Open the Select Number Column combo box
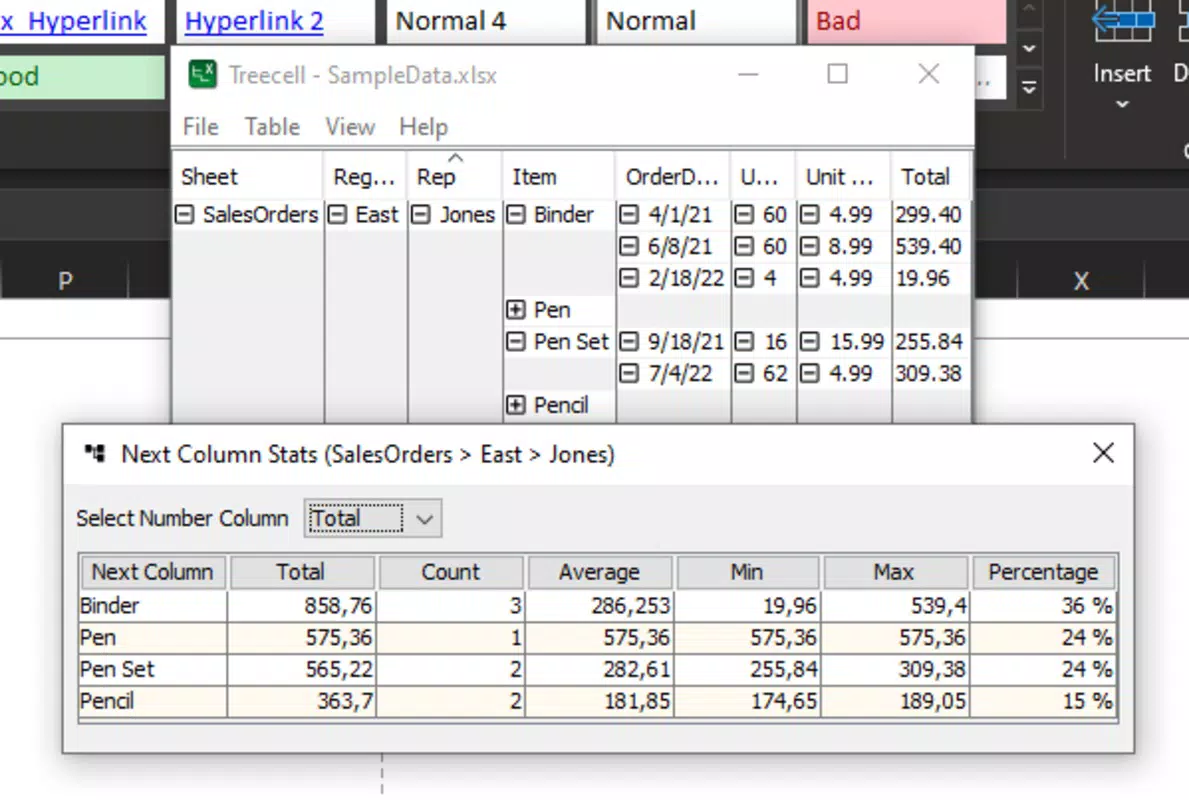 point(373,519)
